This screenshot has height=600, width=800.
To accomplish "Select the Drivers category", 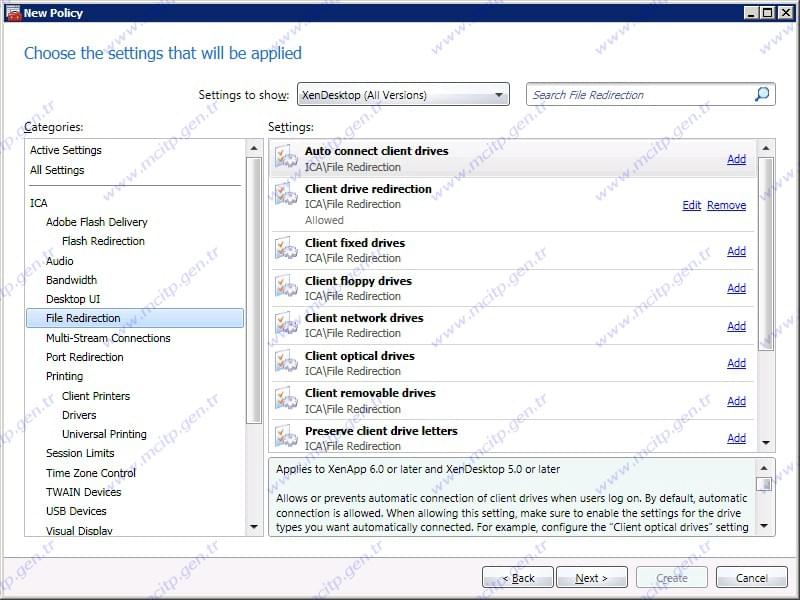I will (79, 415).
